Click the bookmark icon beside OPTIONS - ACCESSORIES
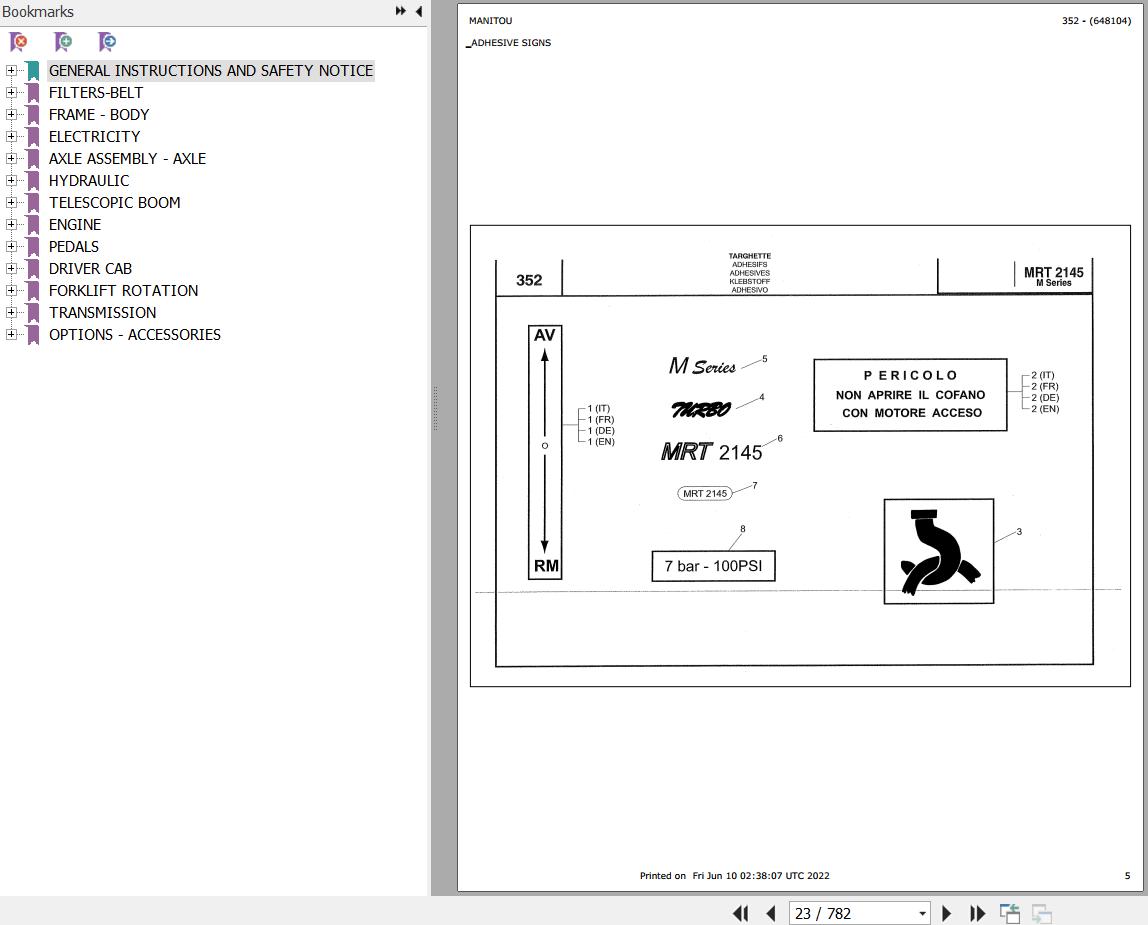1148x925 pixels. 33,335
